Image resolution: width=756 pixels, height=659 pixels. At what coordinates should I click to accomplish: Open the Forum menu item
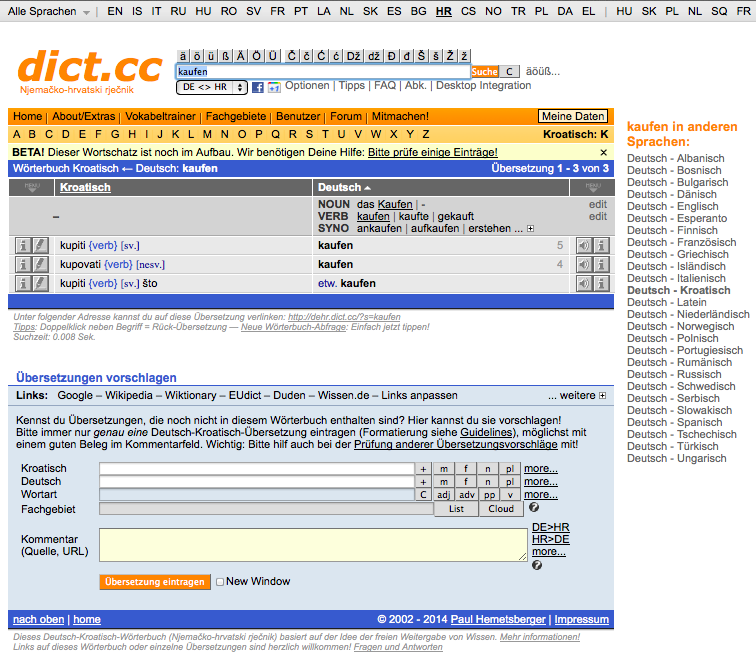[346, 116]
